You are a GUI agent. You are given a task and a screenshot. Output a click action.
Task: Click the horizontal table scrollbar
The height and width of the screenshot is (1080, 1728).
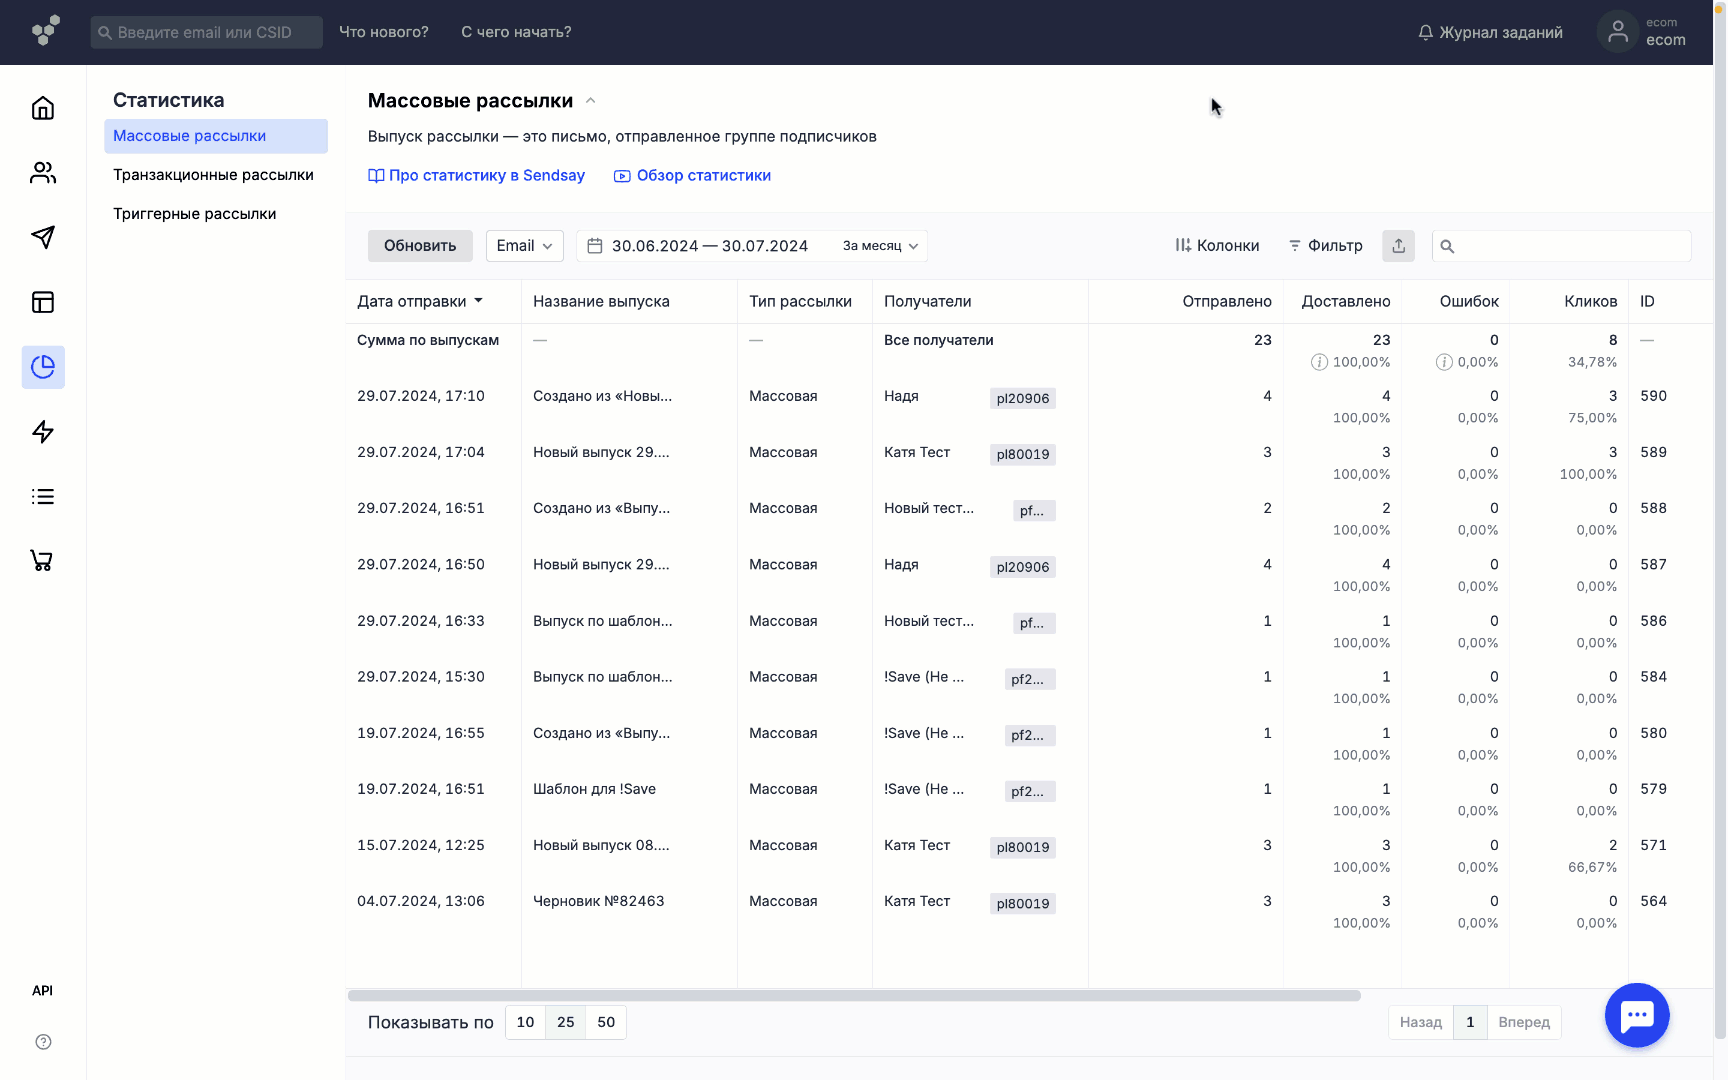pyautogui.click(x=854, y=996)
